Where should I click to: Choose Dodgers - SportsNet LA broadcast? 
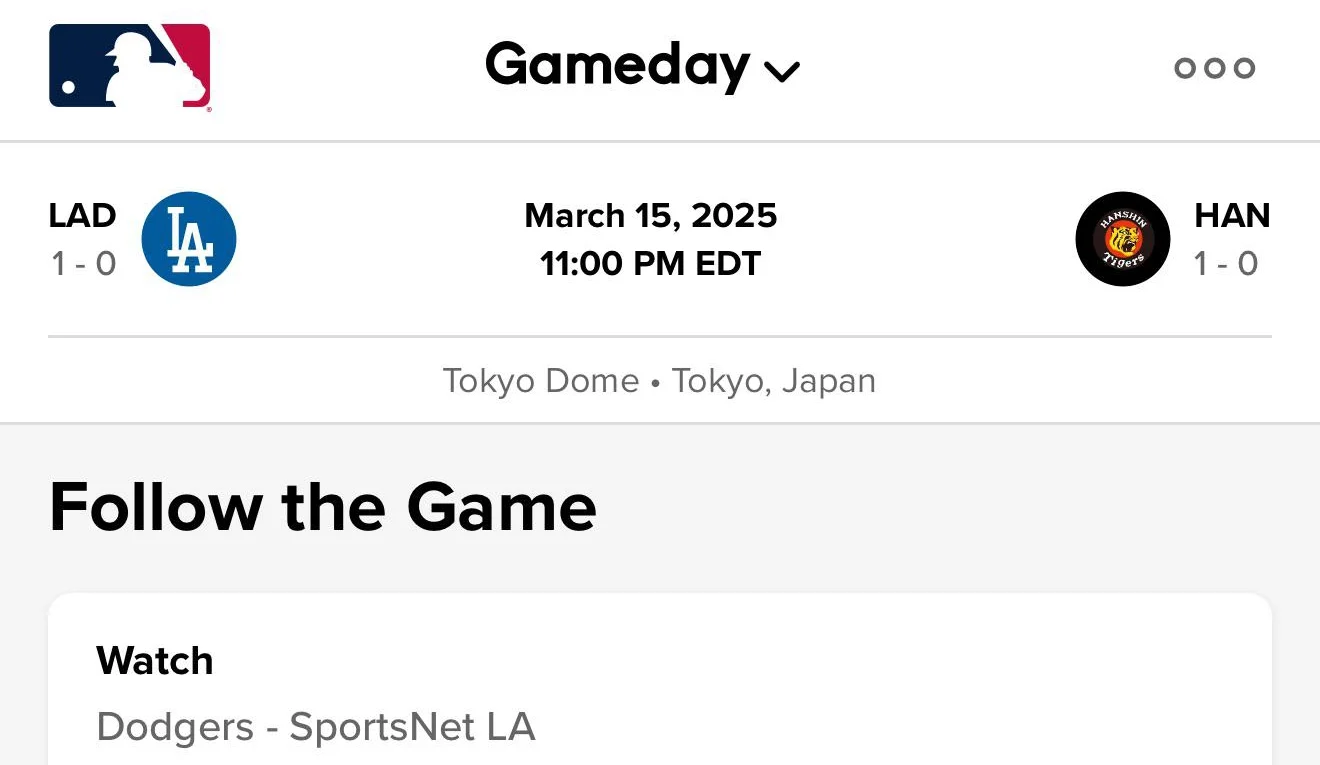316,727
